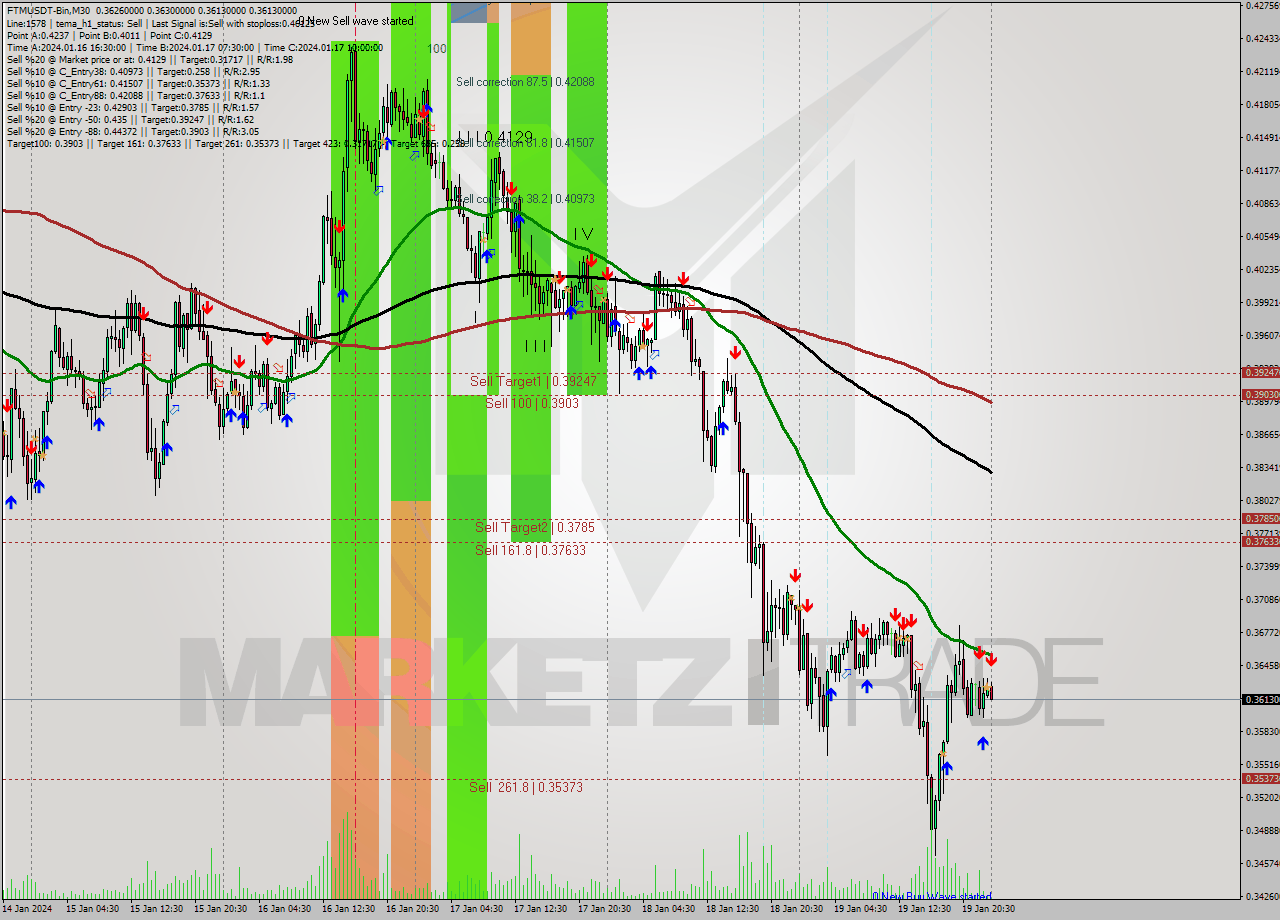This screenshot has width=1280, height=920.
Task: Click the '19 Jan 20:30' time axis label
Action: pyautogui.click(x=990, y=909)
